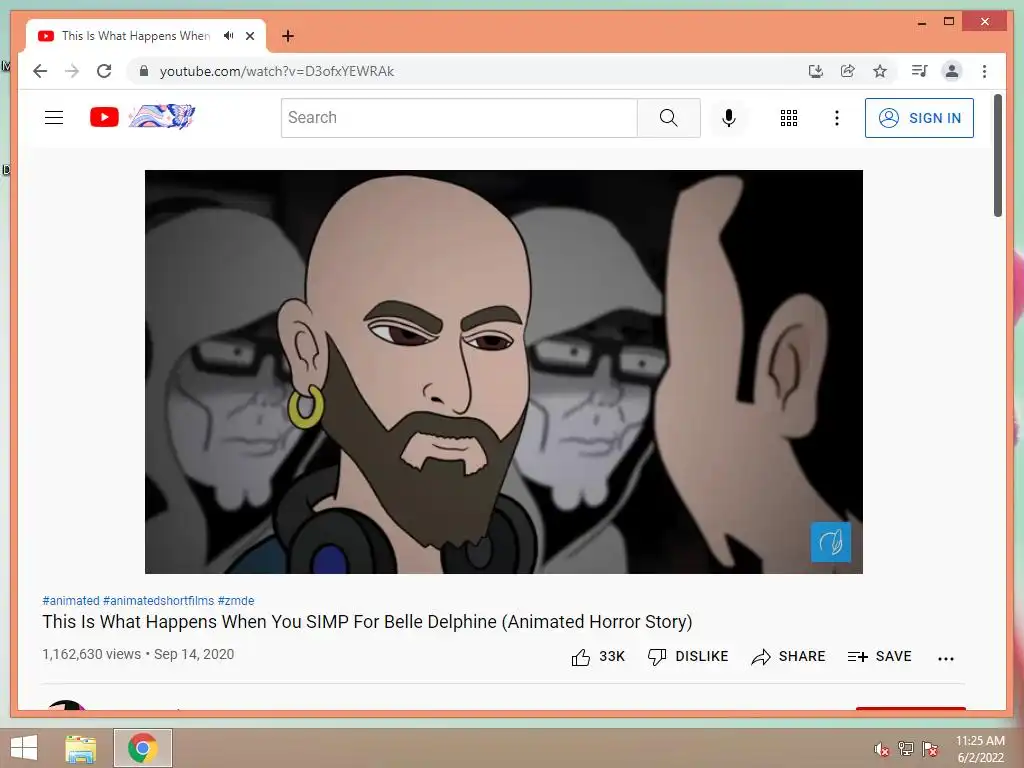Open the #animated hashtag
The image size is (1024, 768).
coord(71,601)
